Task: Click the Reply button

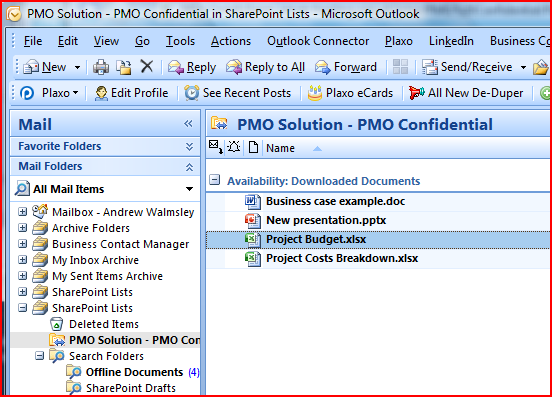Action: pyautogui.click(x=192, y=67)
